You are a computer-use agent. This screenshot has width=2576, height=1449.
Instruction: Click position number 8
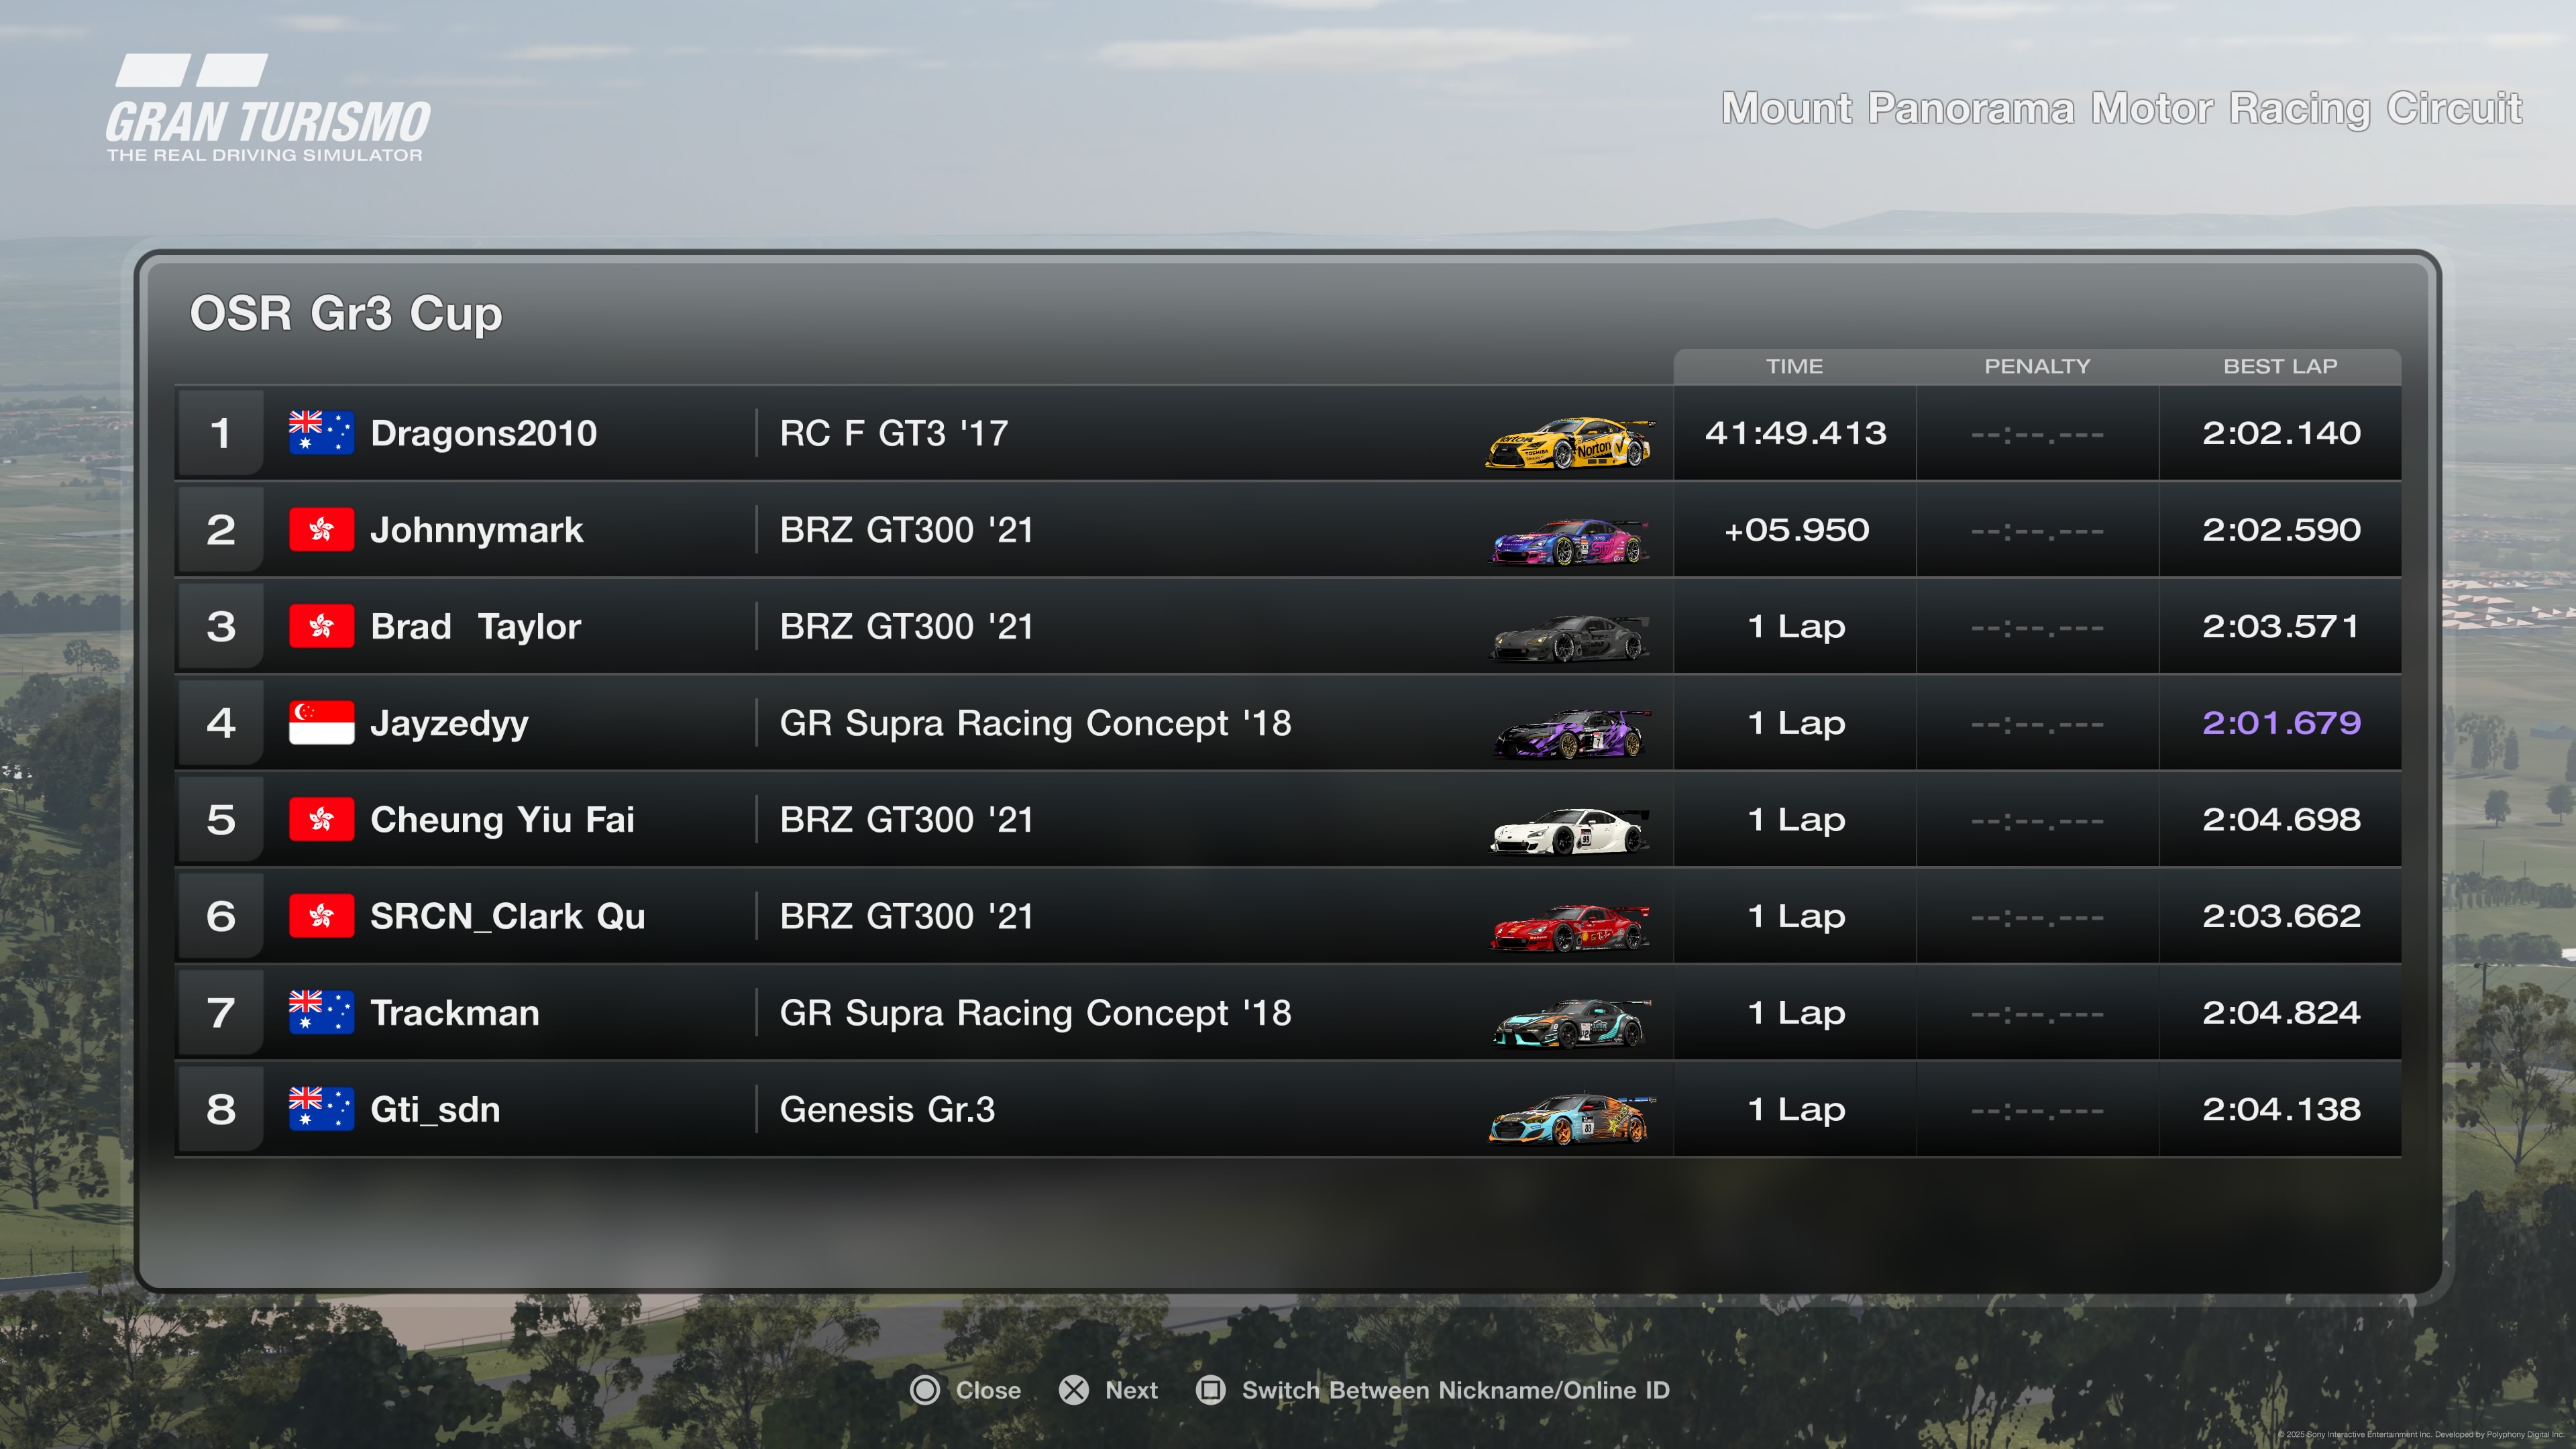point(220,1109)
